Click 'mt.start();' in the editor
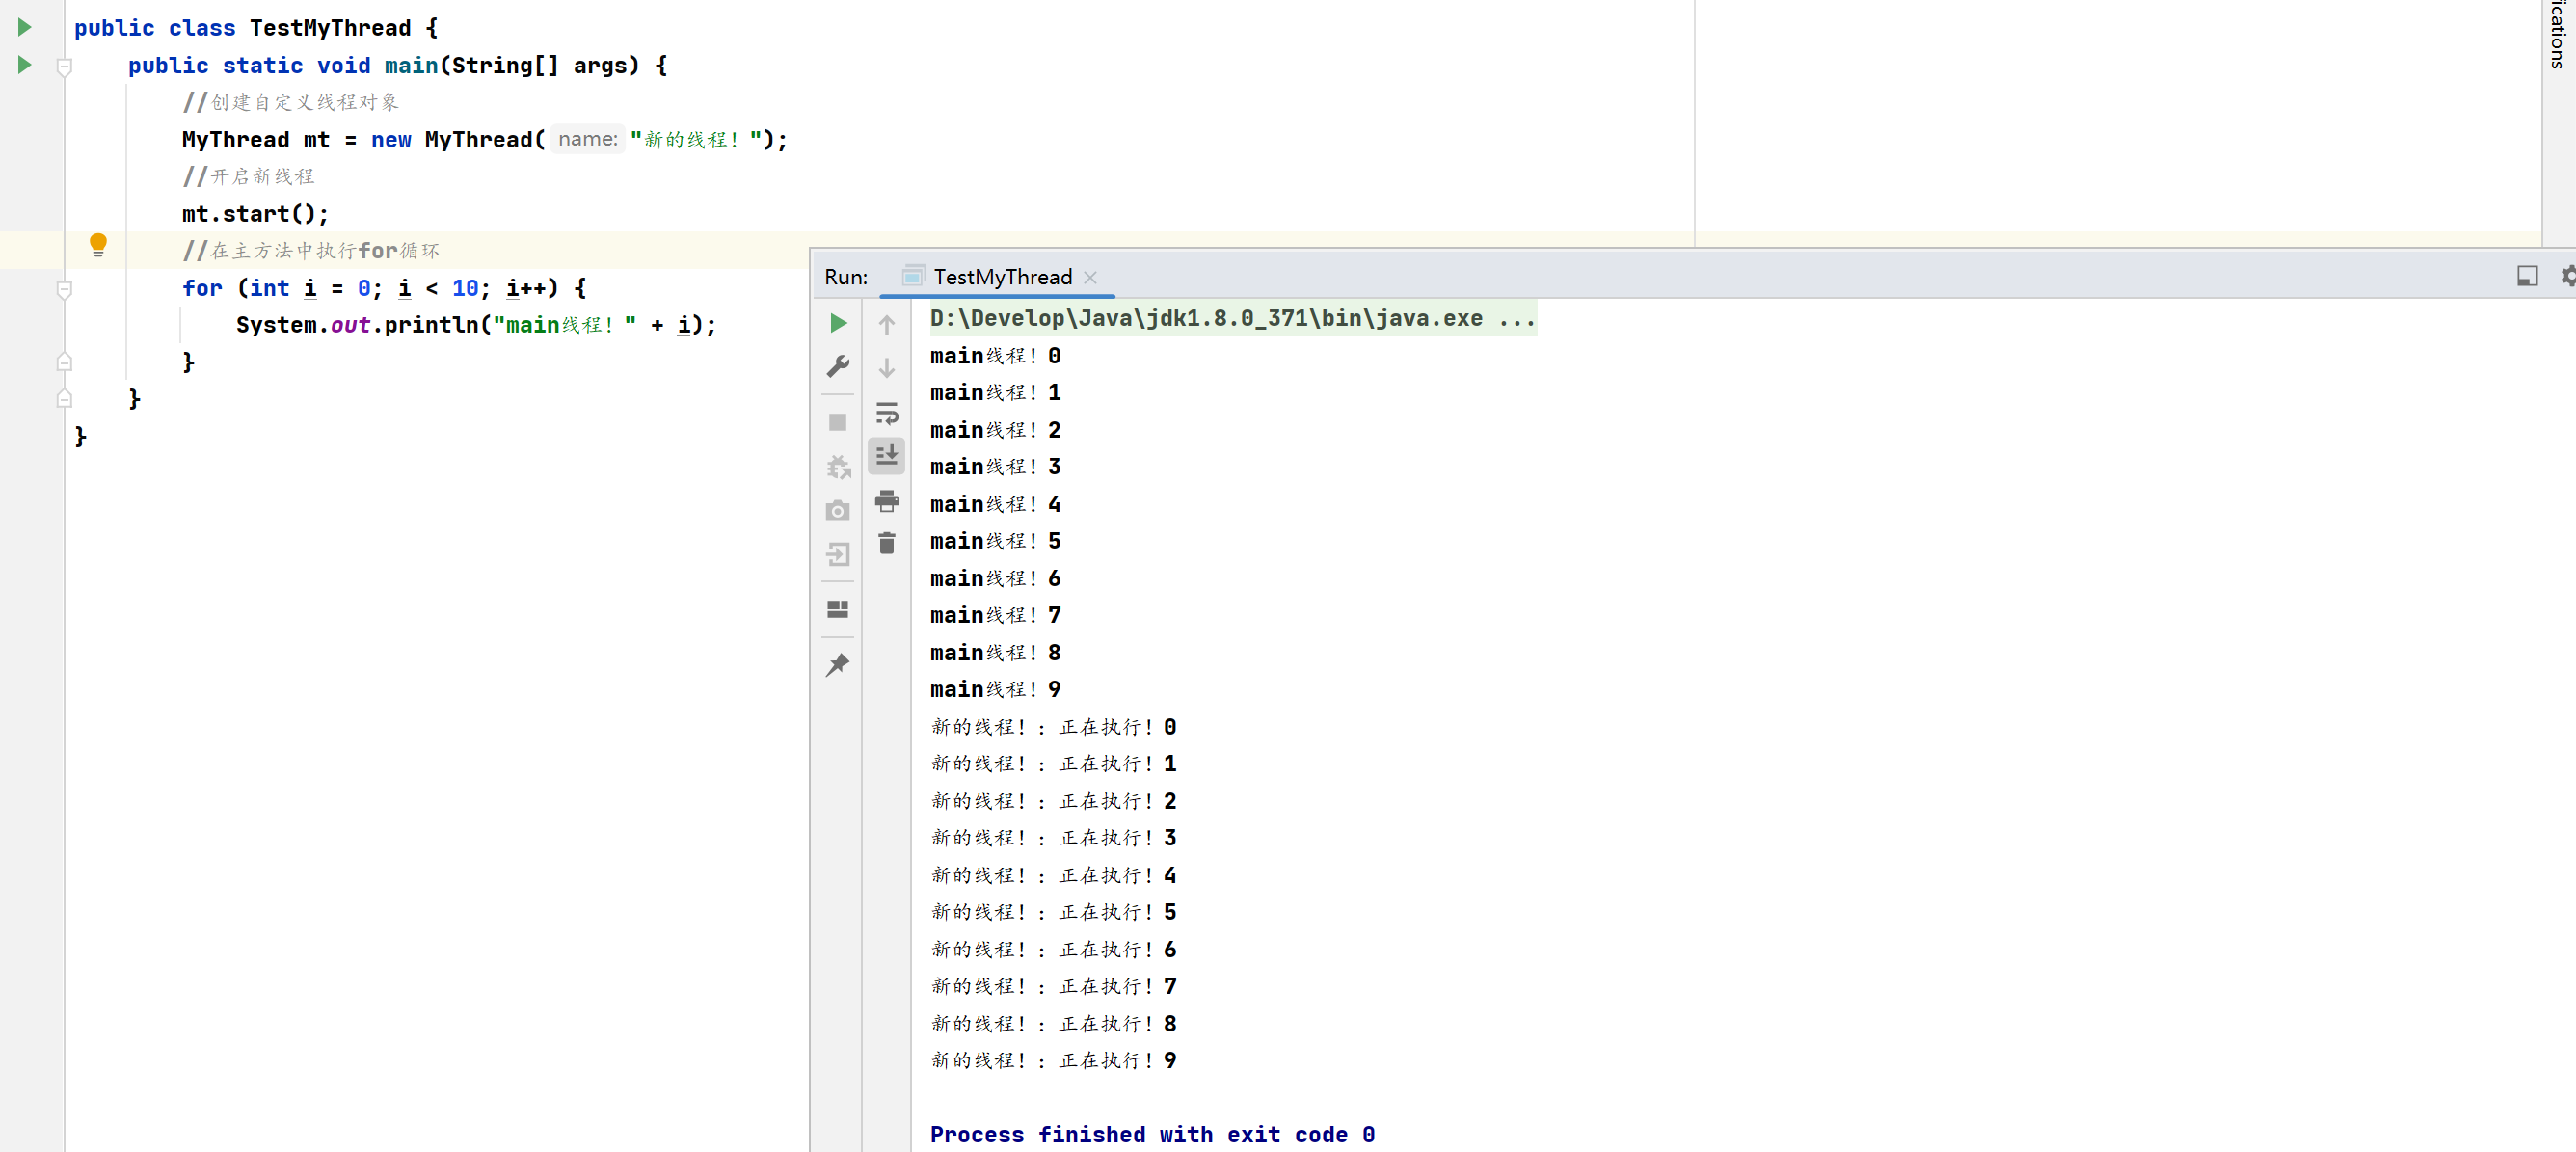The width and height of the screenshot is (2576, 1152). point(255,214)
